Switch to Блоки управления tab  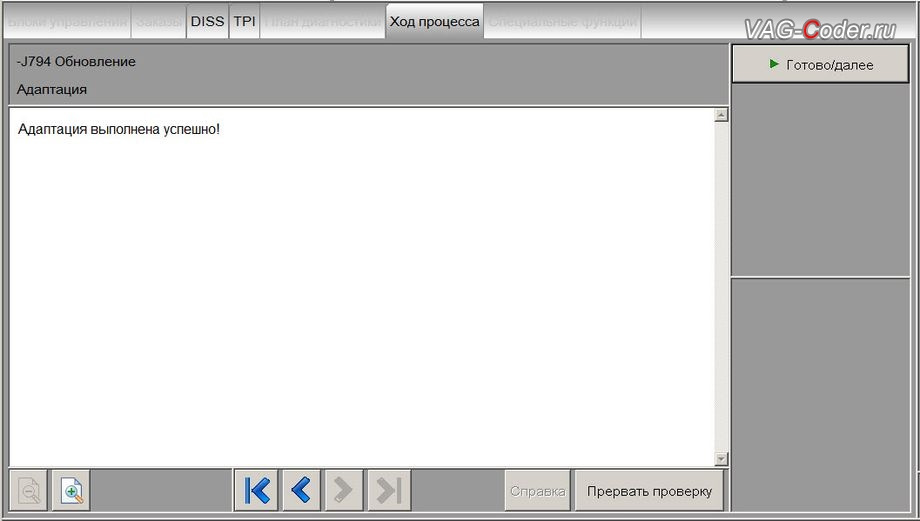[x=67, y=22]
